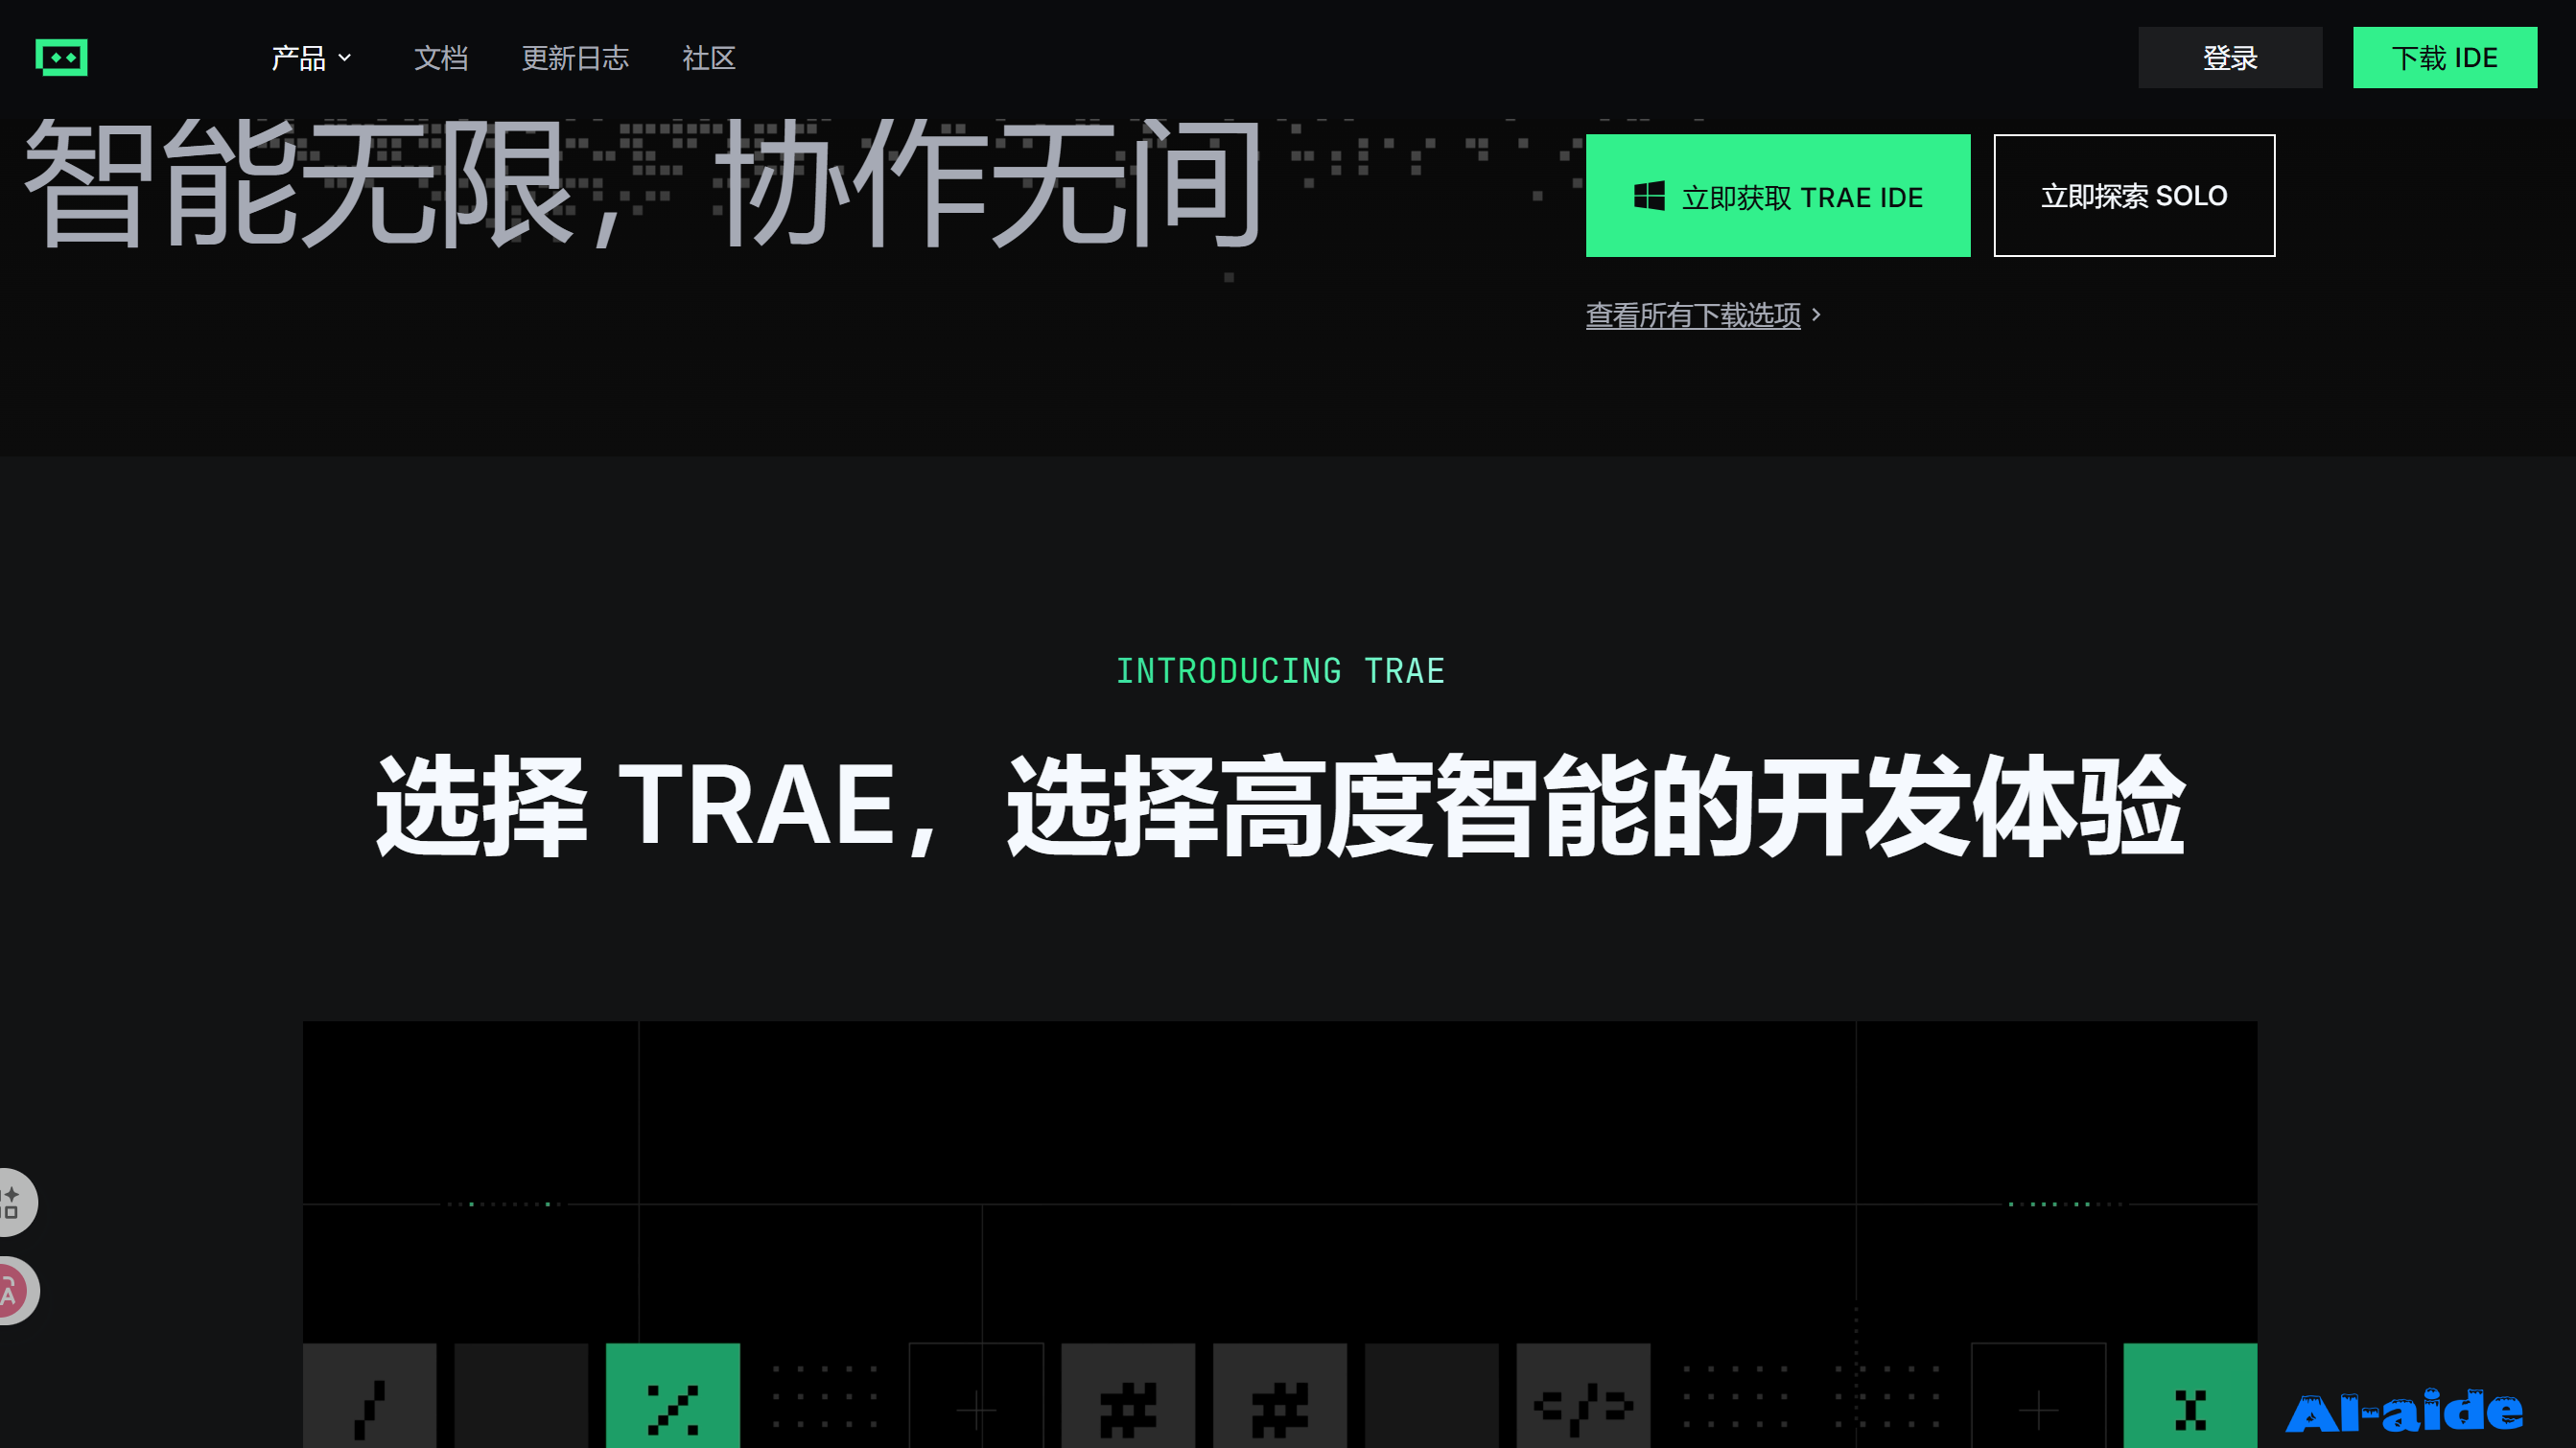Click the Windows logo in the get IDE button
The width and height of the screenshot is (2576, 1448).
coord(1648,196)
